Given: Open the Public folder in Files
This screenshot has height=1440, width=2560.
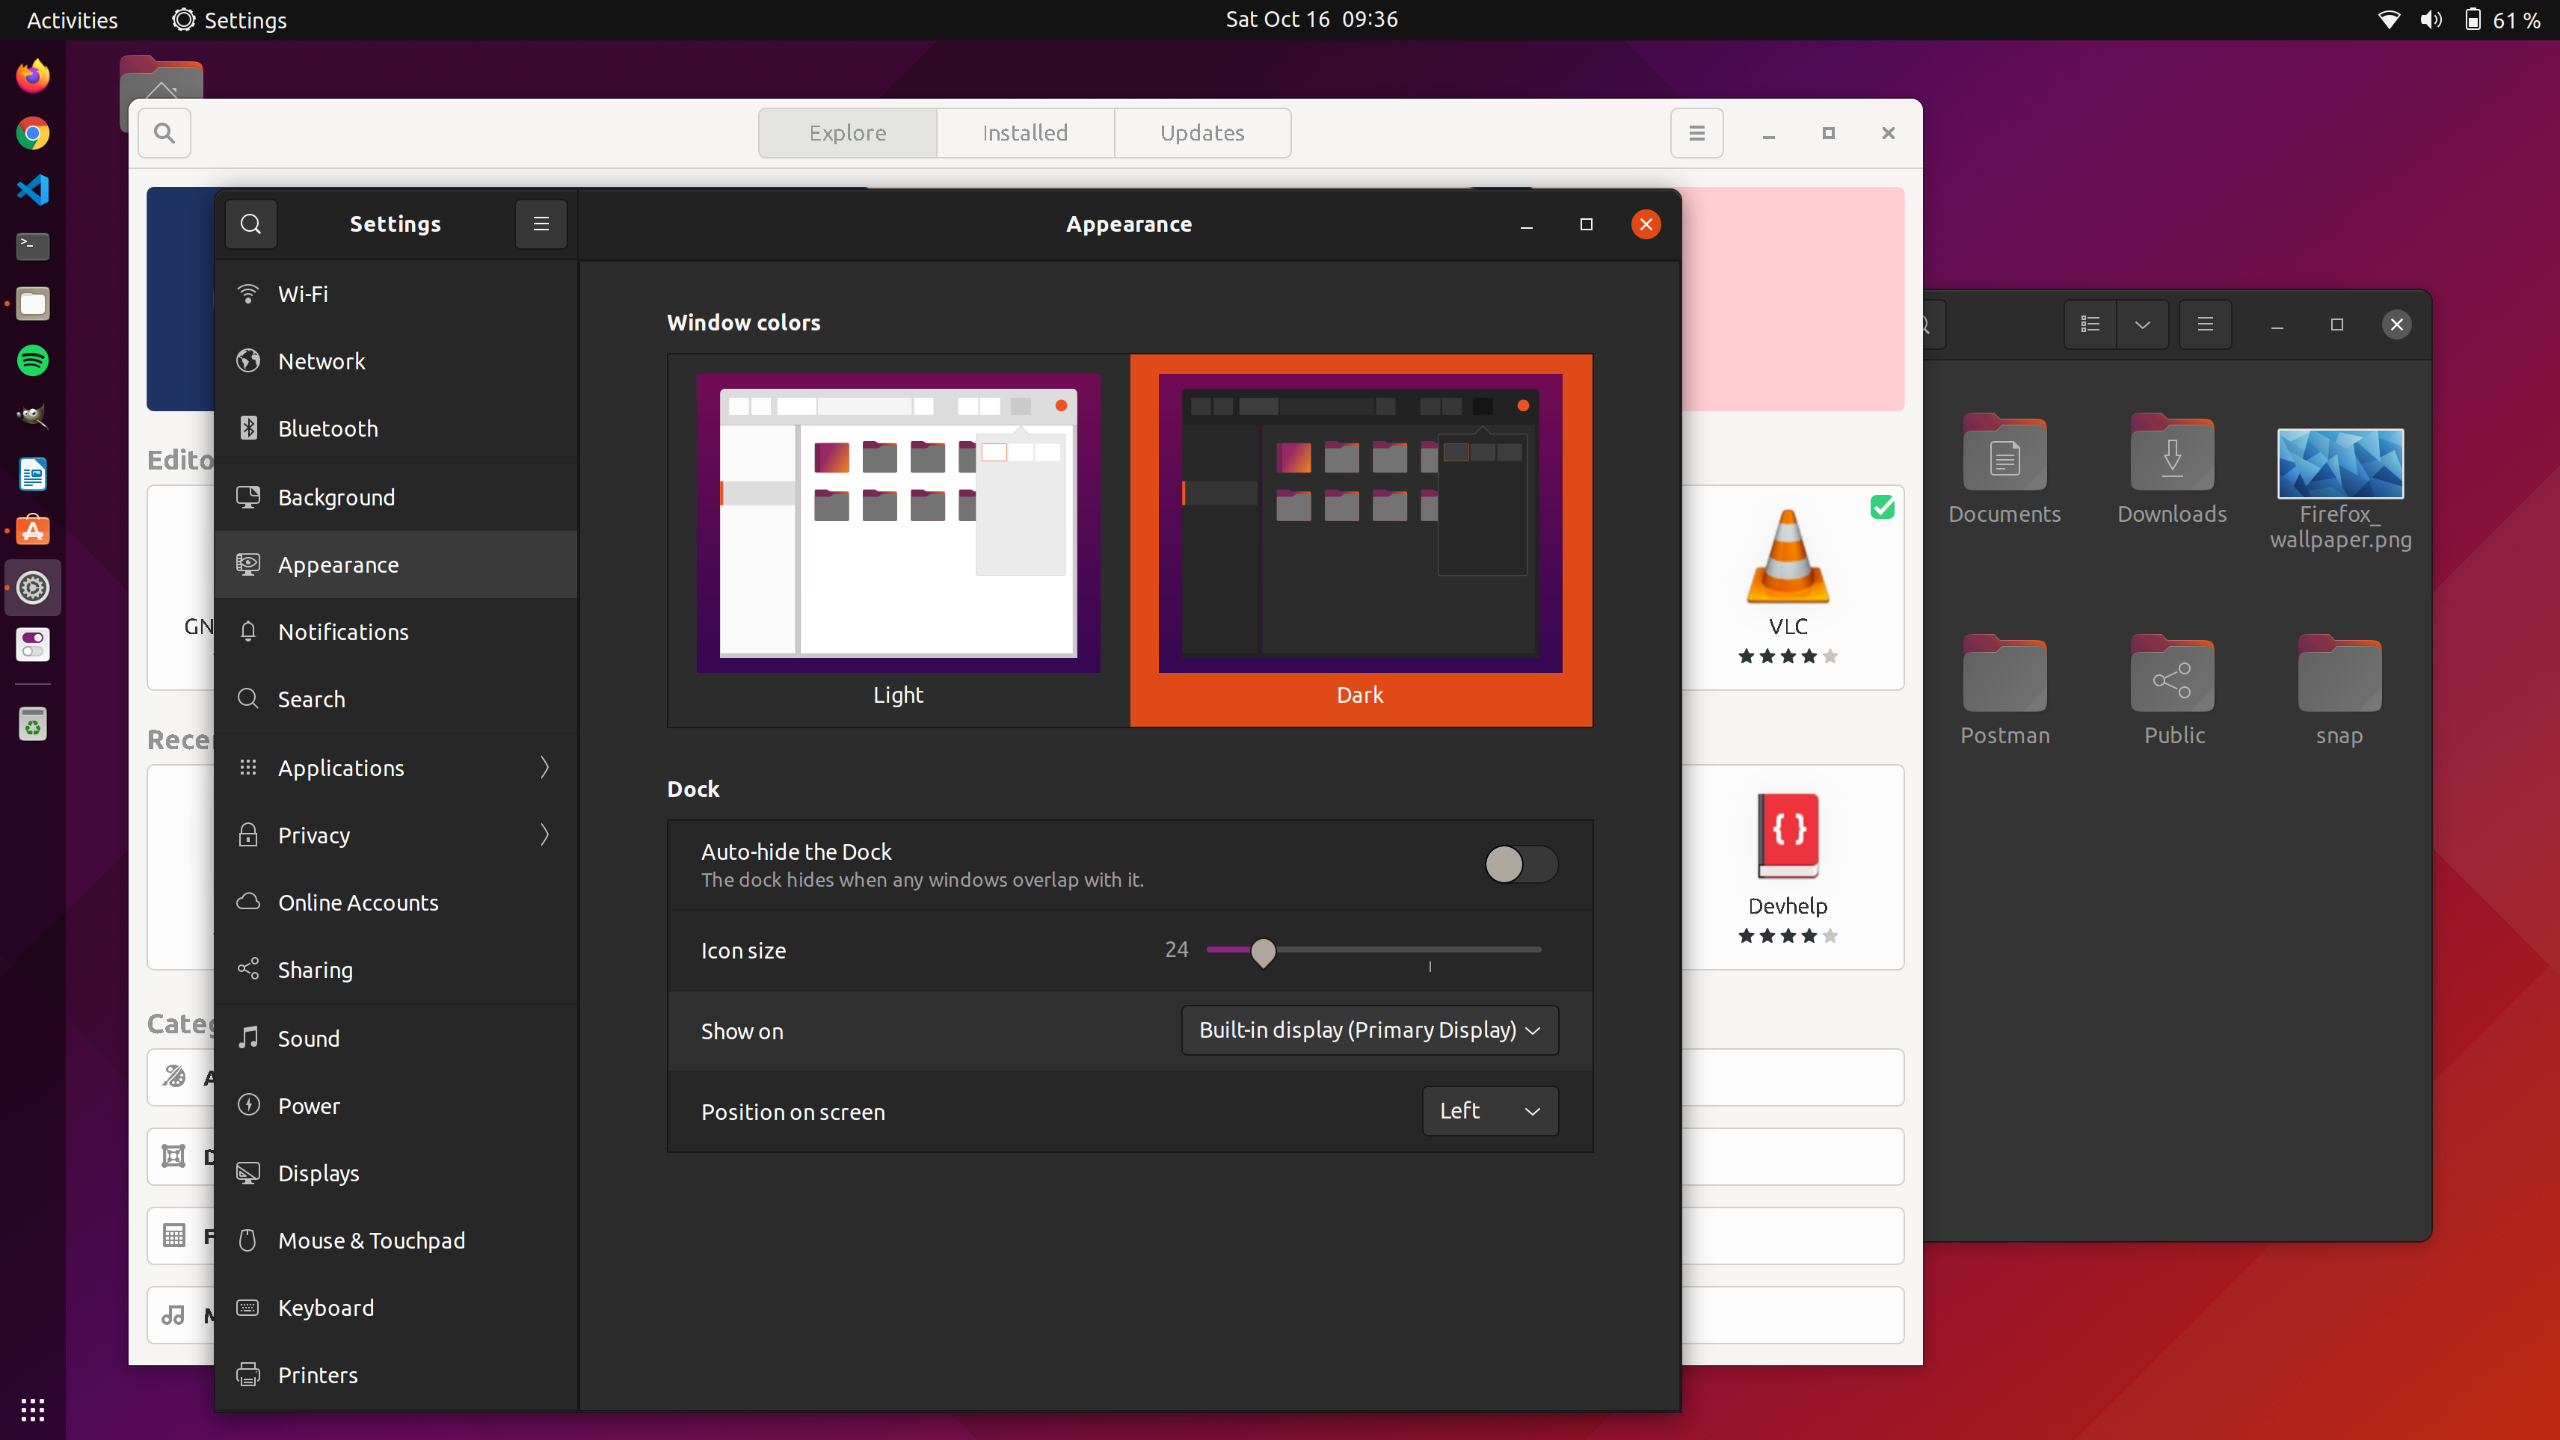Looking at the screenshot, I should click(2173, 690).
